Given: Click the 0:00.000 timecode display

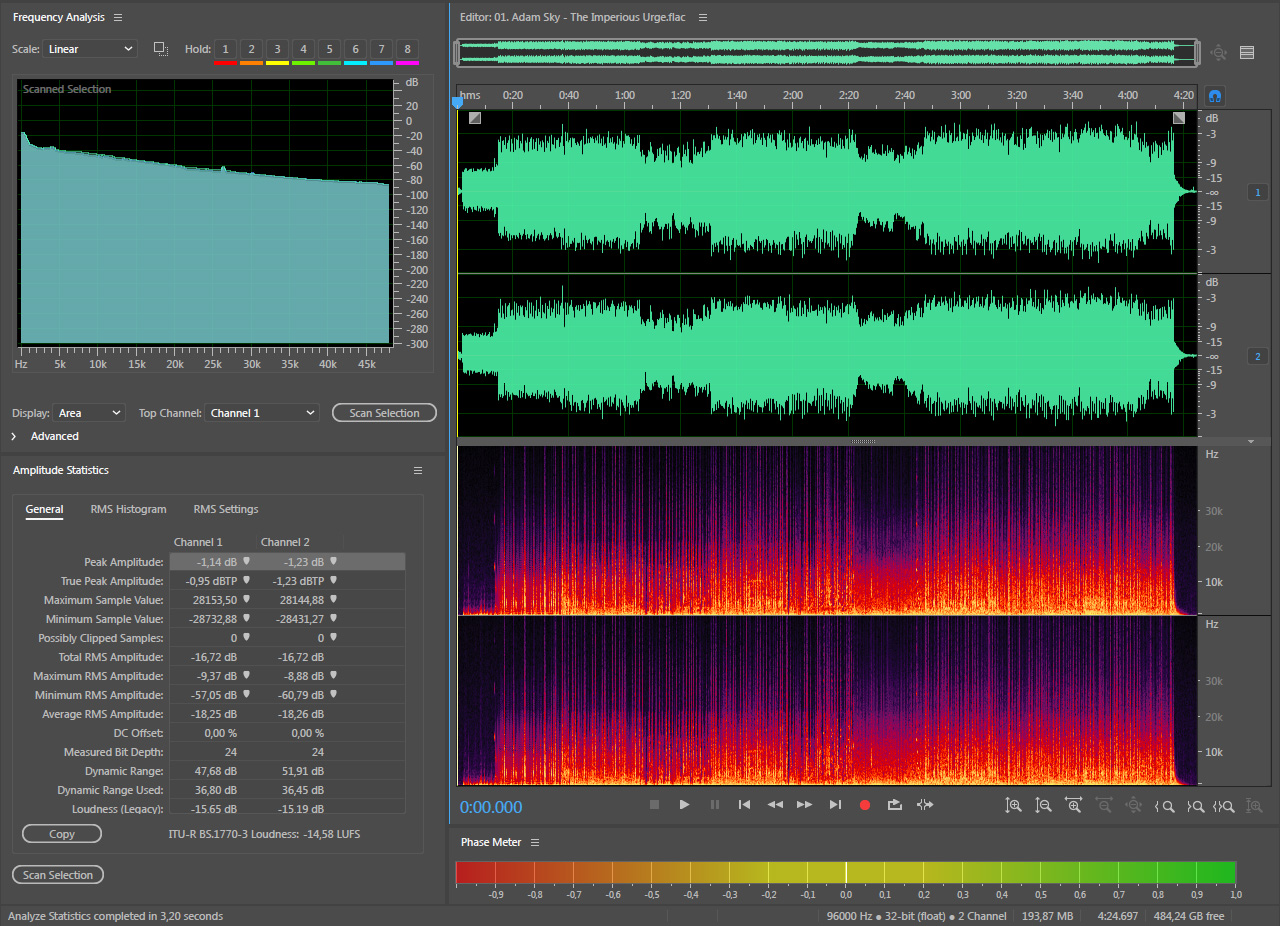Looking at the screenshot, I should (491, 808).
